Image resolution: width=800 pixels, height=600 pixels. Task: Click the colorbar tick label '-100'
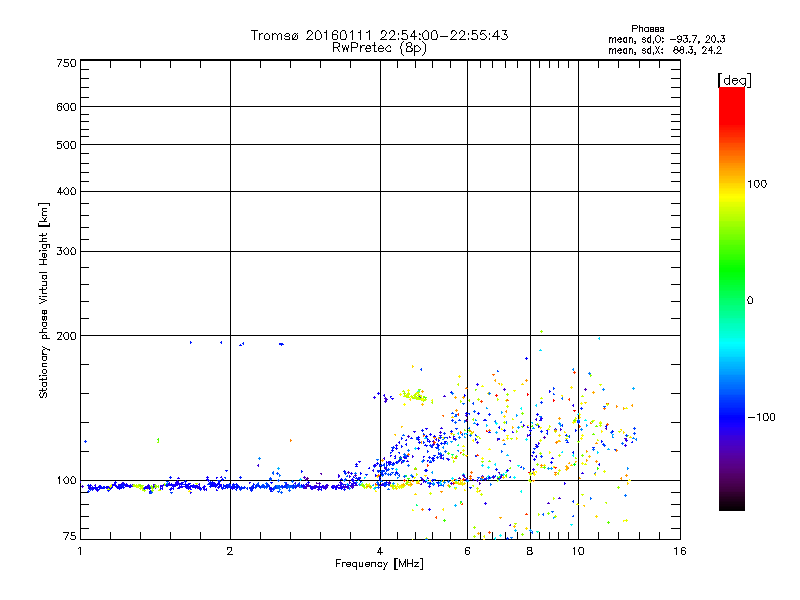coord(761,417)
